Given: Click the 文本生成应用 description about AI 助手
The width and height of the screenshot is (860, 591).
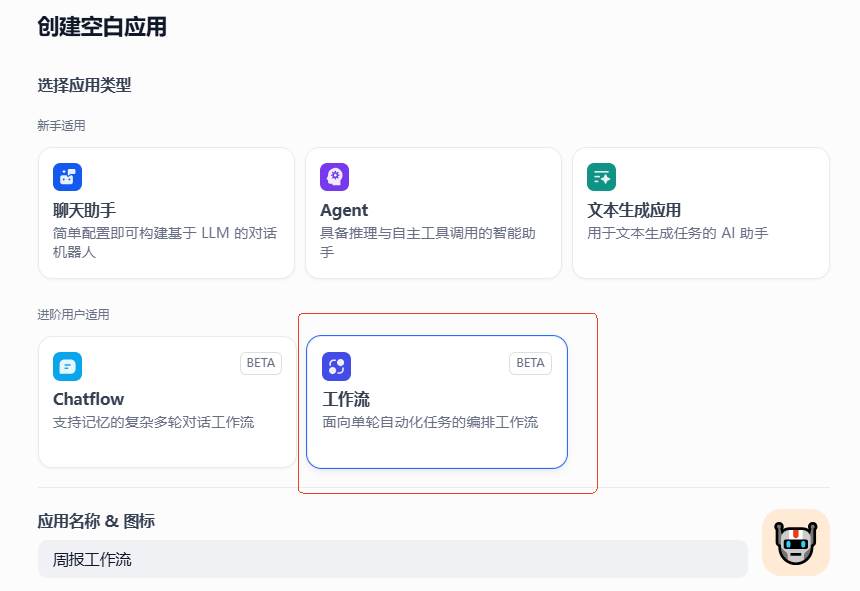Looking at the screenshot, I should tap(677, 234).
